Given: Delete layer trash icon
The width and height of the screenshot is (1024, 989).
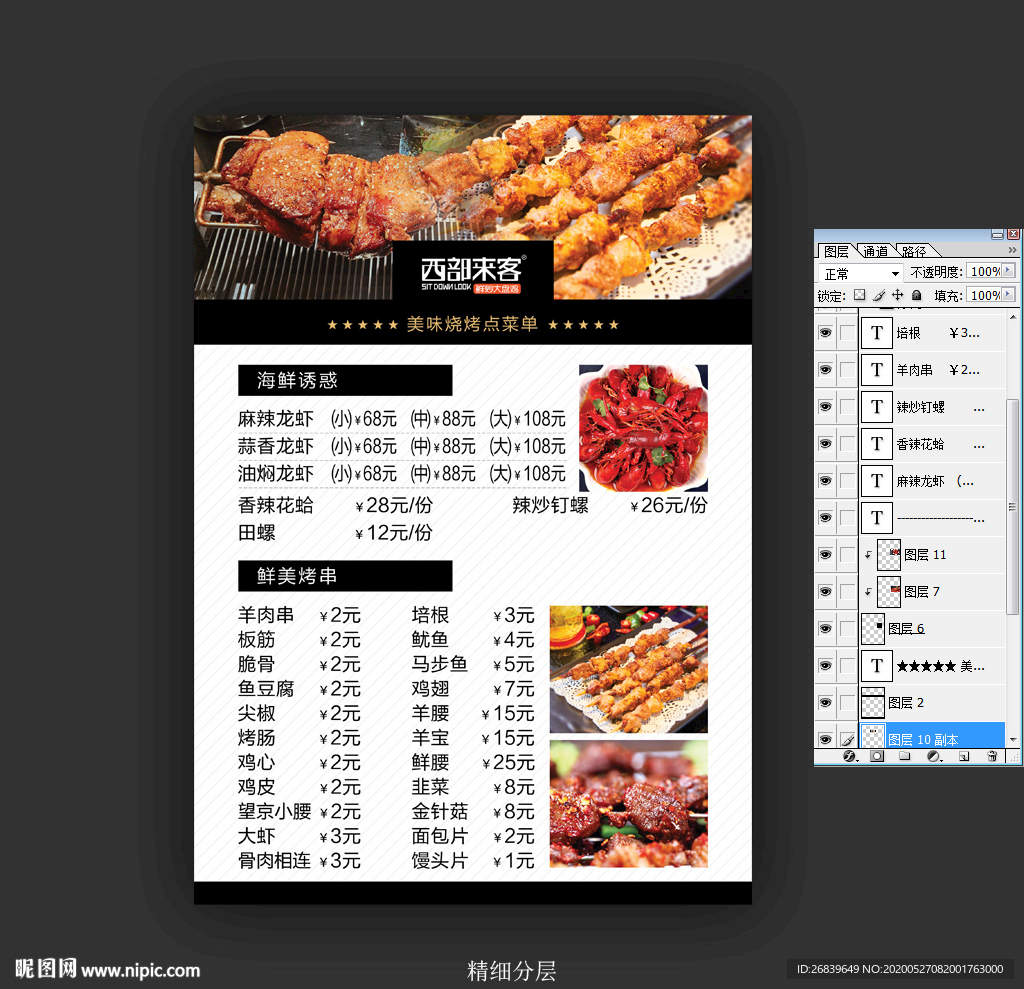Looking at the screenshot, I should pyautogui.click(x=992, y=756).
